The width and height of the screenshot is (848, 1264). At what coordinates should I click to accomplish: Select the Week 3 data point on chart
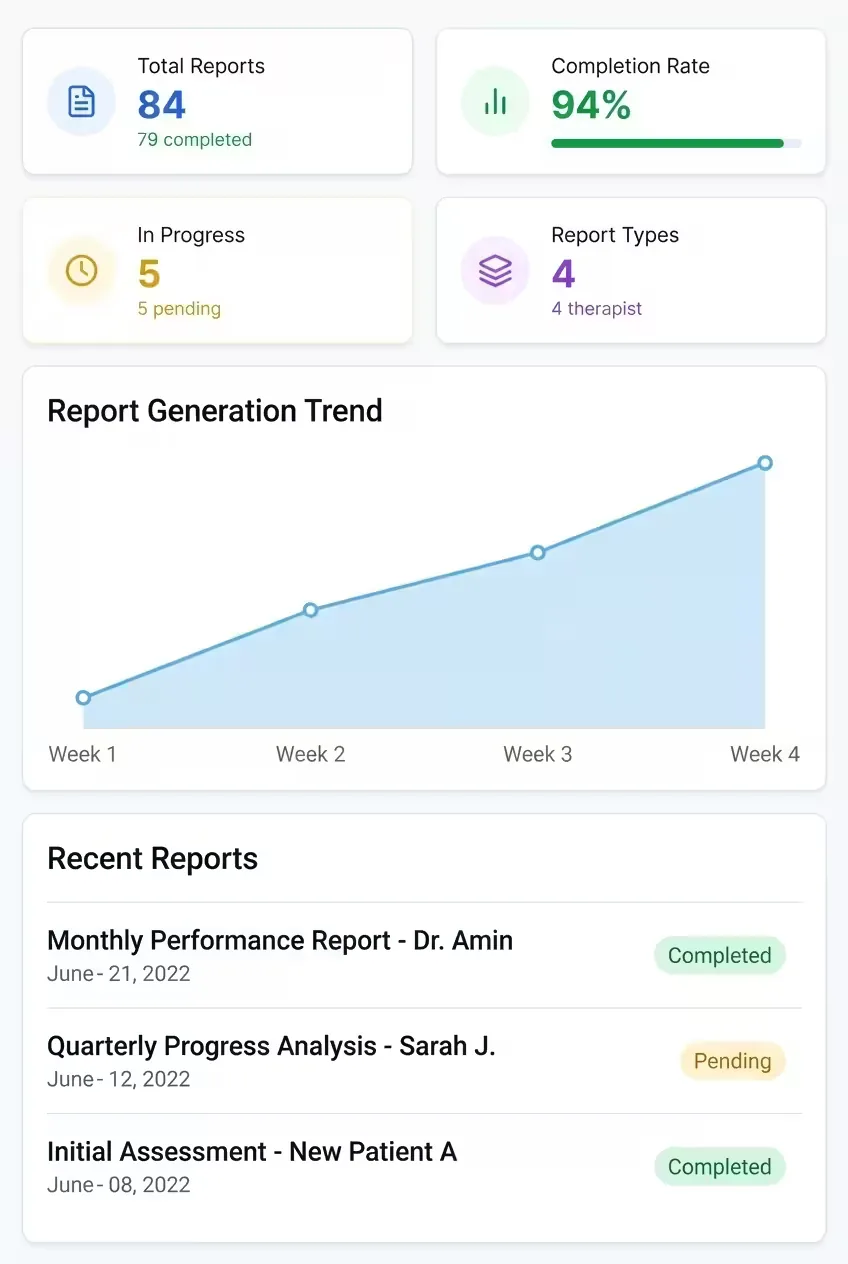[538, 552]
